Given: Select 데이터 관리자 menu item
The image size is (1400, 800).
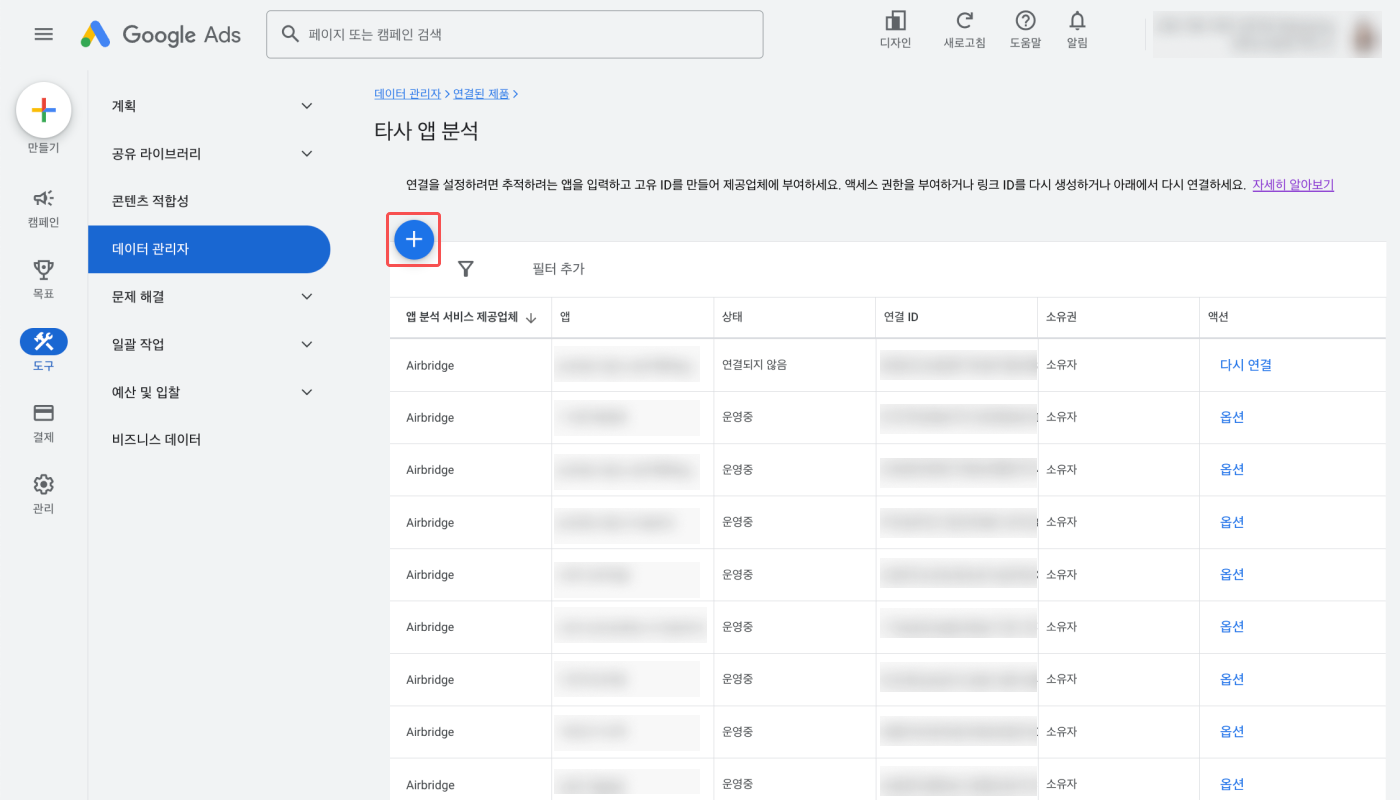Looking at the screenshot, I should [x=209, y=249].
